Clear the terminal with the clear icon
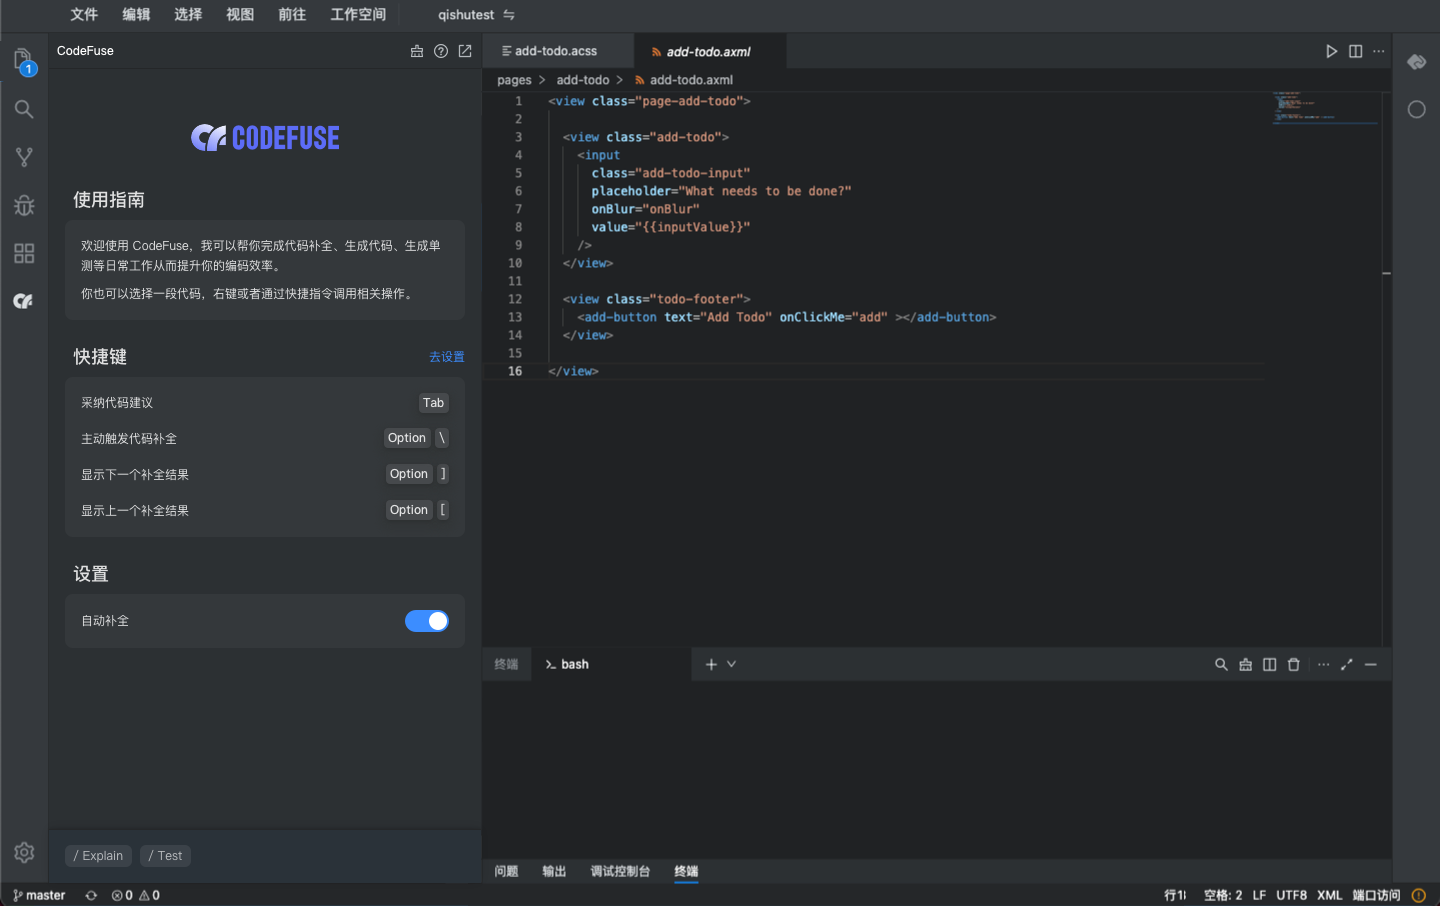 pos(1246,664)
